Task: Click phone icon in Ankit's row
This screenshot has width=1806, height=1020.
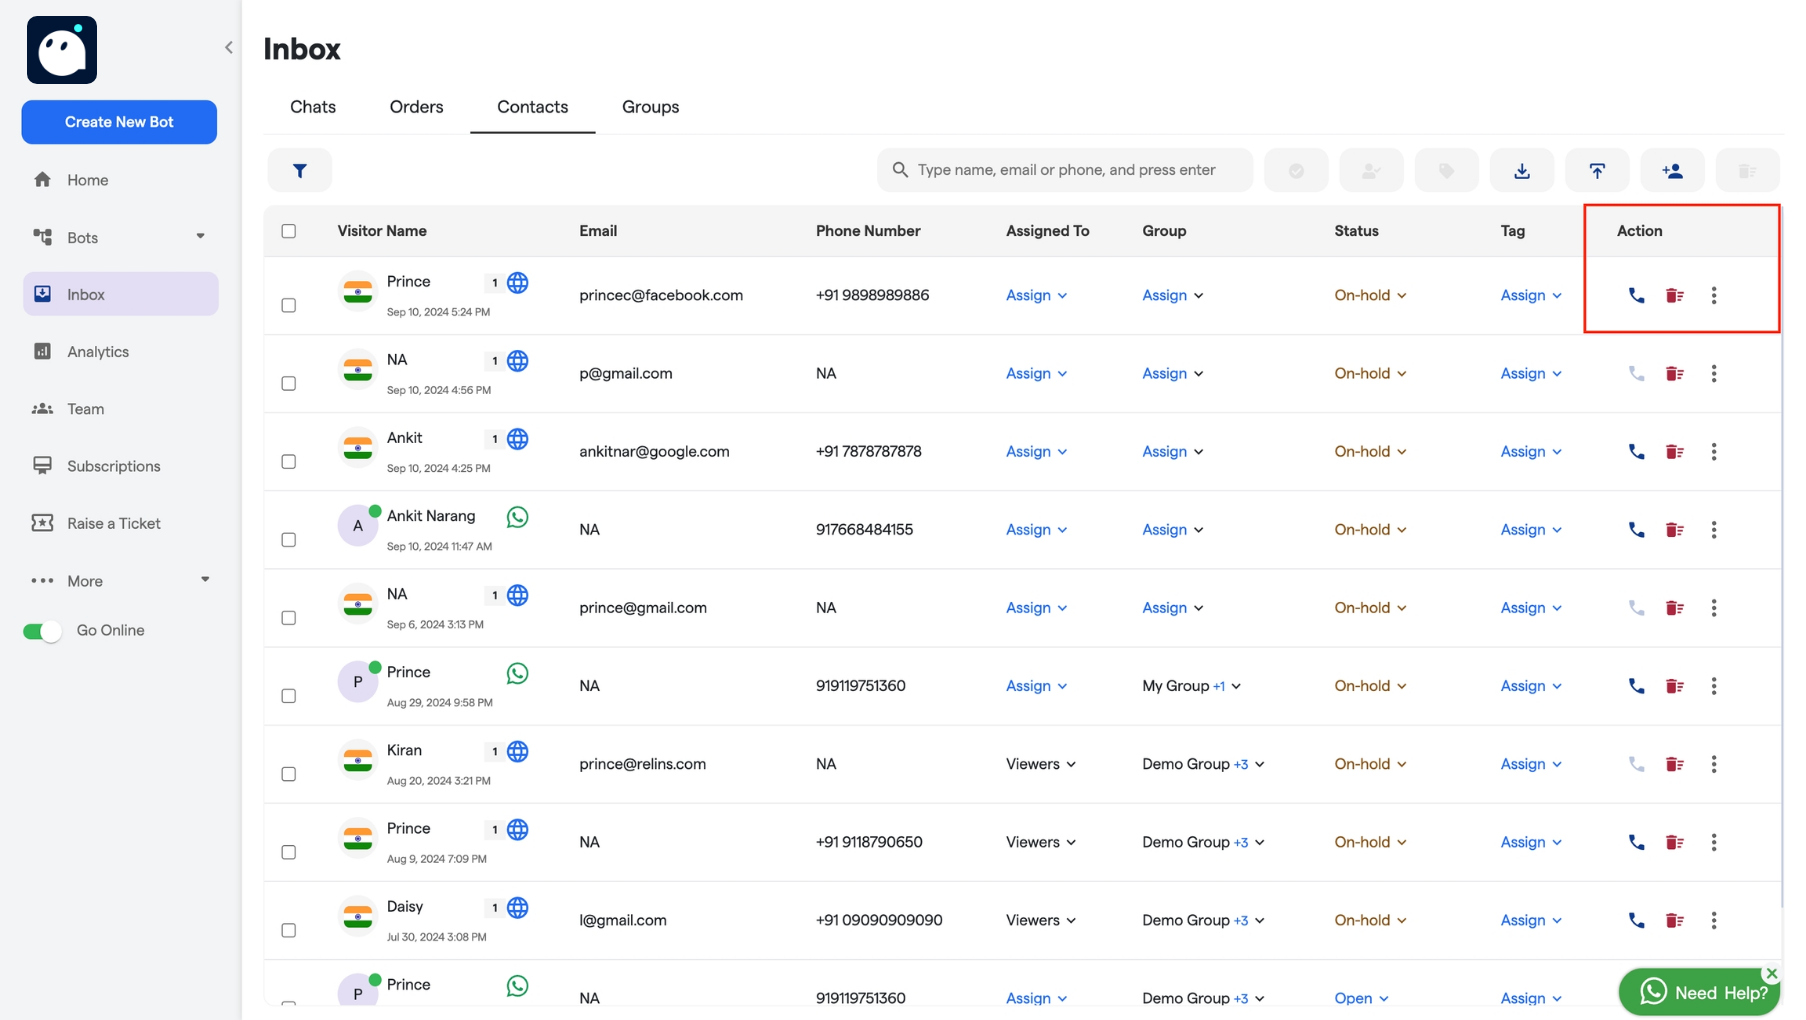Action: point(1637,451)
